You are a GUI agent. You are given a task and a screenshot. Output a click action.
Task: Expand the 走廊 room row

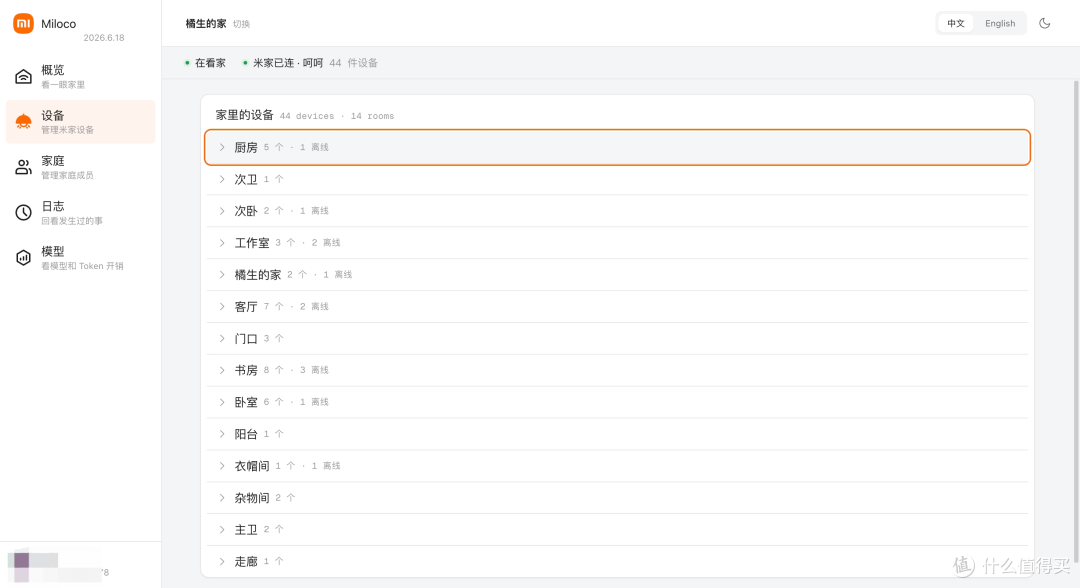click(617, 561)
